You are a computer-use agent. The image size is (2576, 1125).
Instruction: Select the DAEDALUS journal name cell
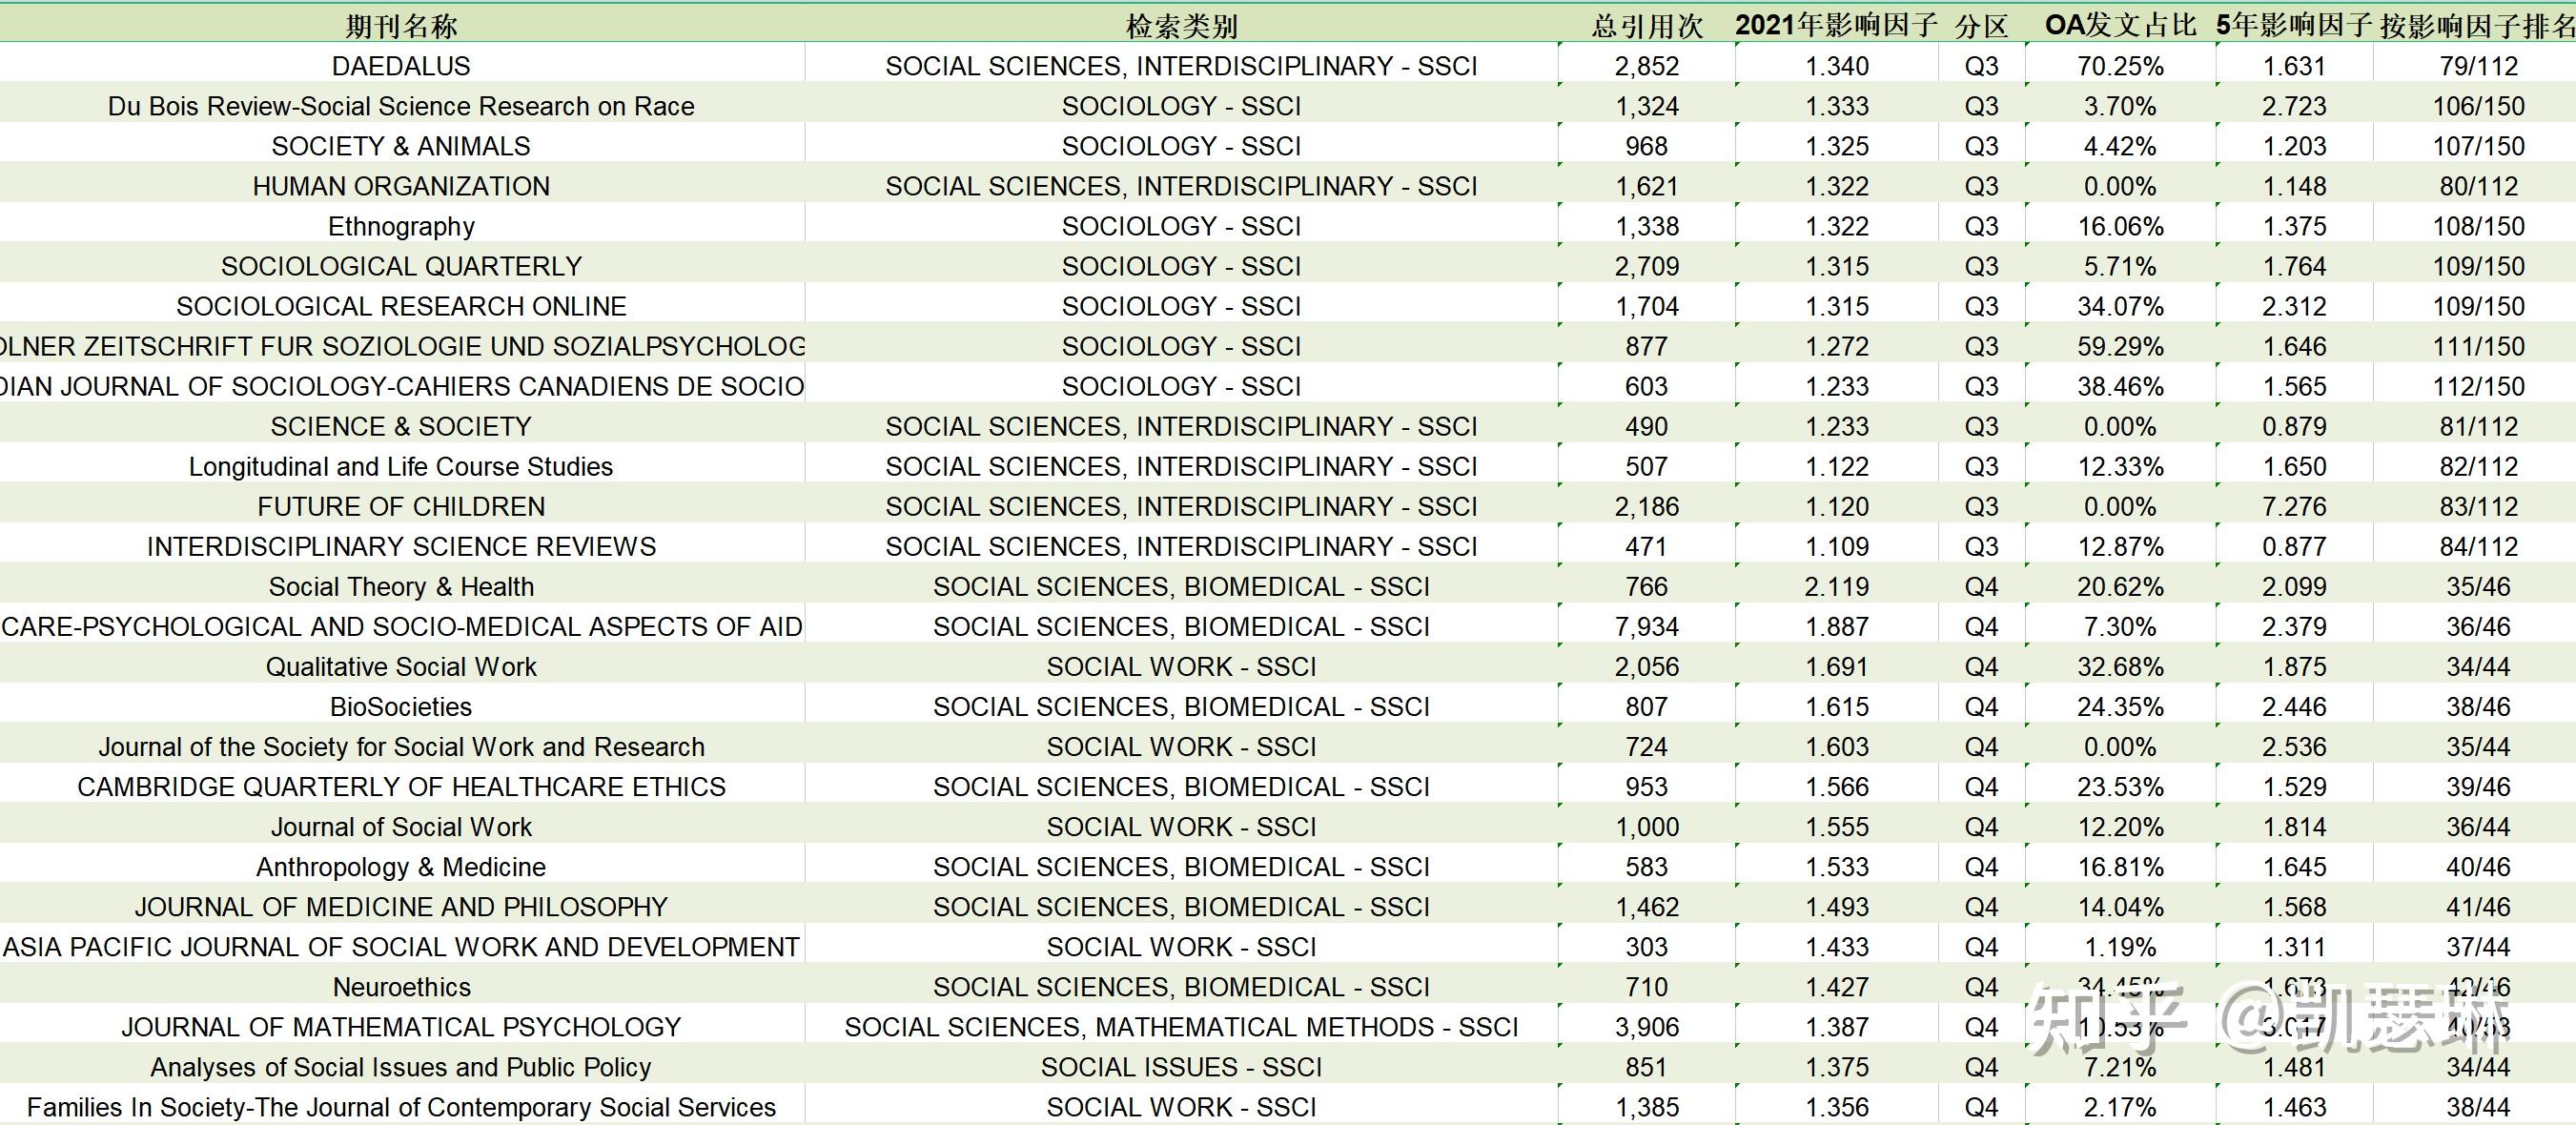pyautogui.click(x=401, y=66)
